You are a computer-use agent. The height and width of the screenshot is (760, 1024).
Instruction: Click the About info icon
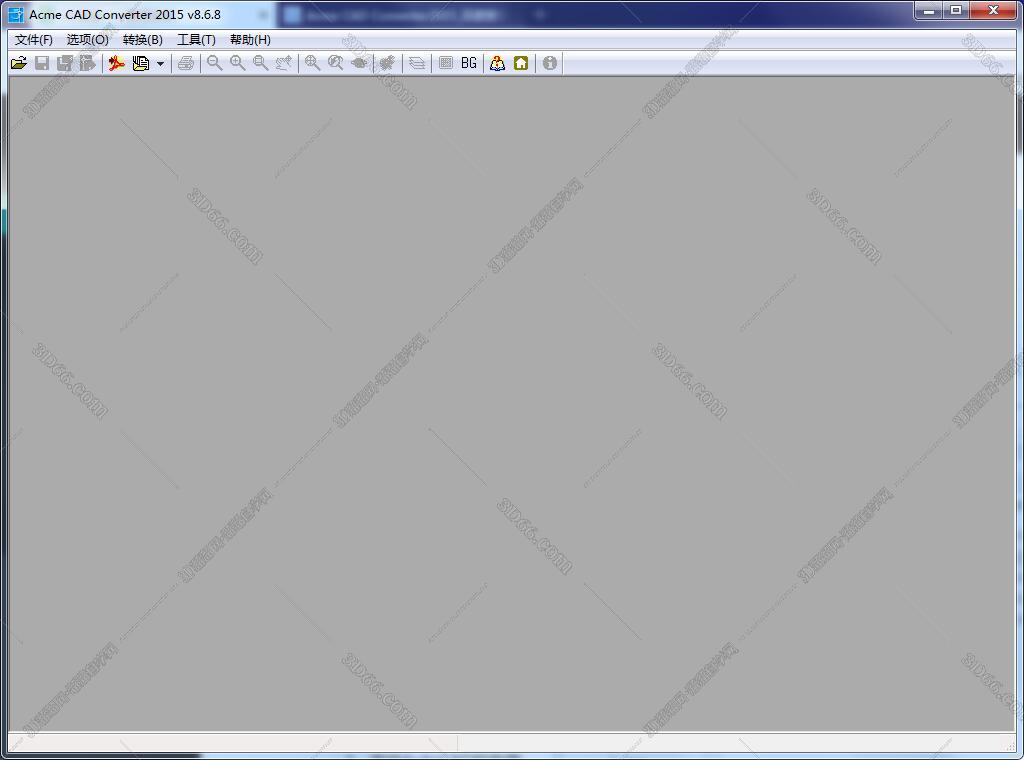point(550,63)
